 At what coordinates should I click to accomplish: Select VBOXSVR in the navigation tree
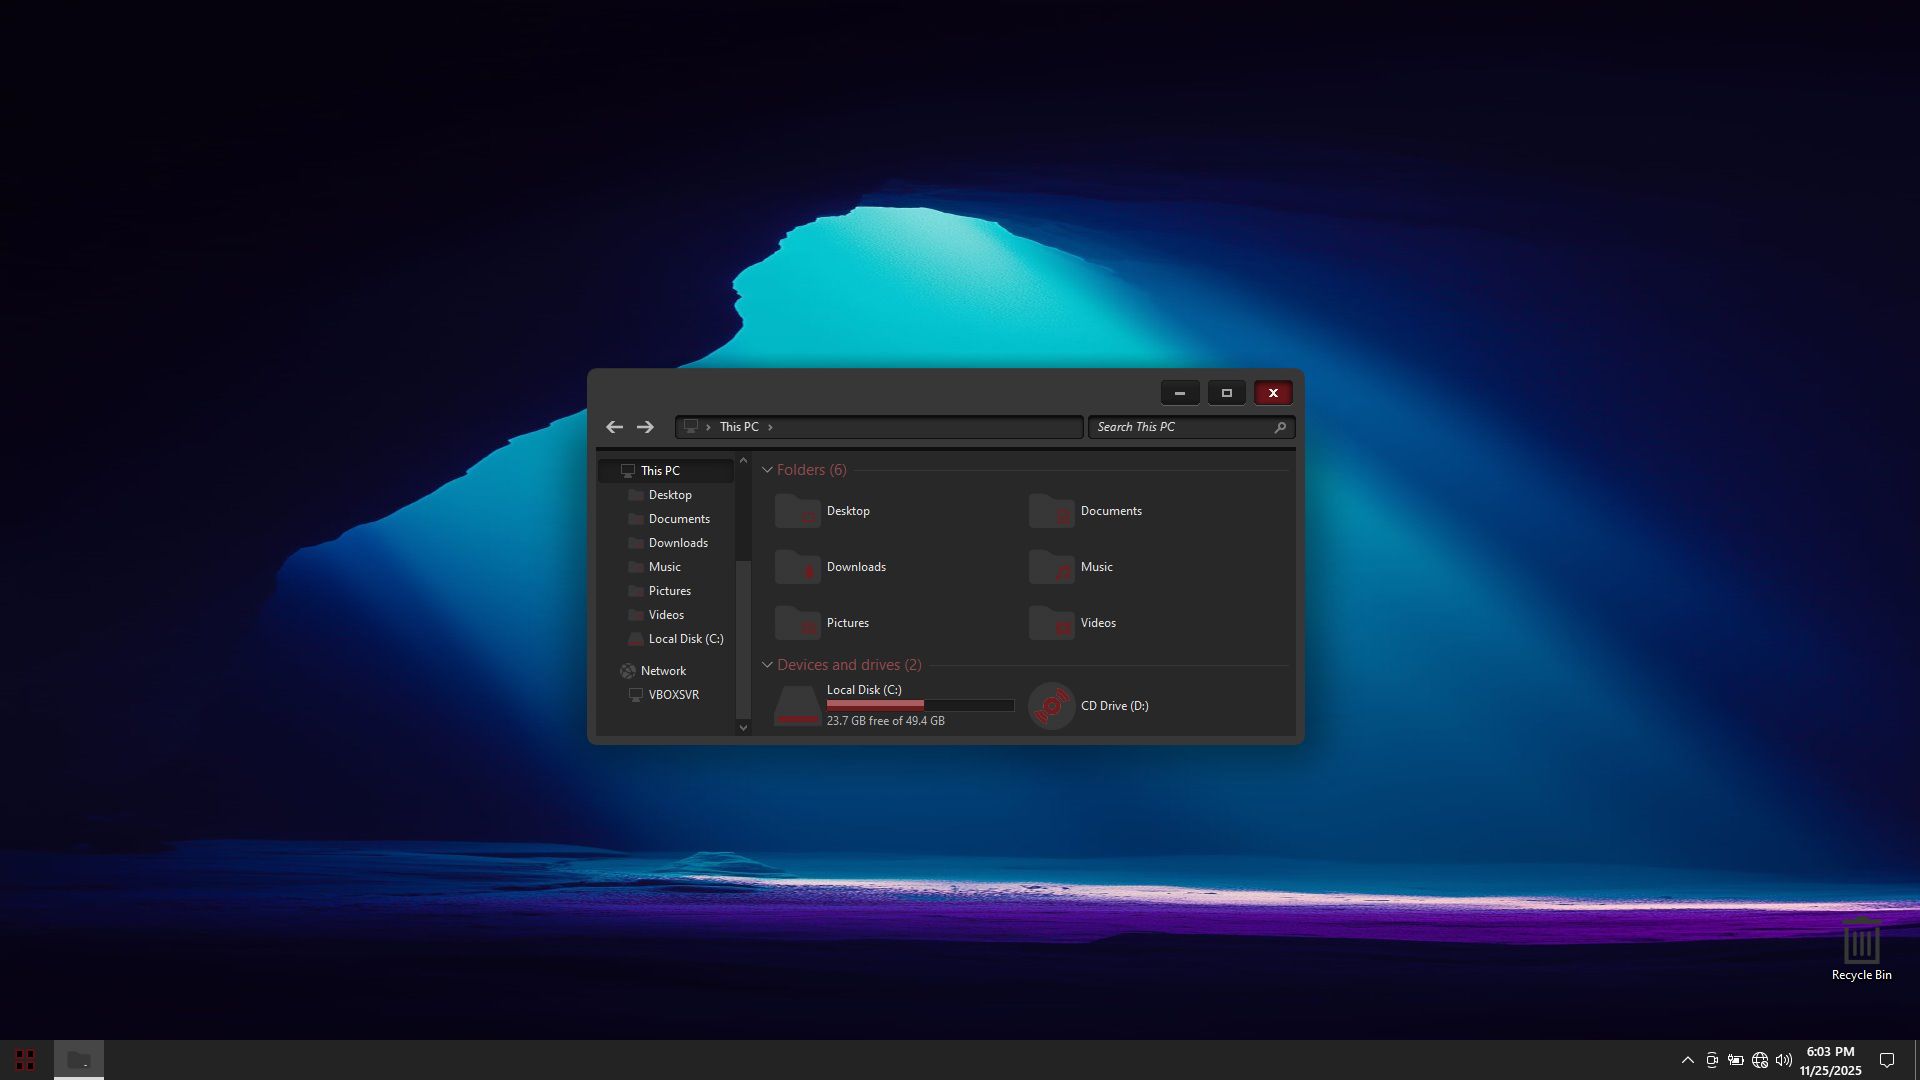point(673,695)
